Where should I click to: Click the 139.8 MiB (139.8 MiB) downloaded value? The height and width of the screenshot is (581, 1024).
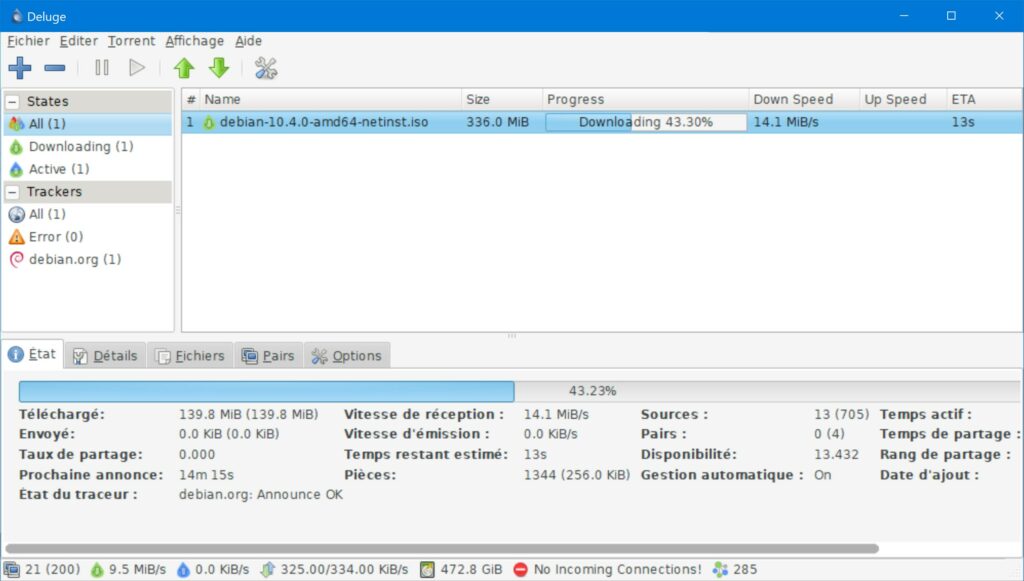248,415
